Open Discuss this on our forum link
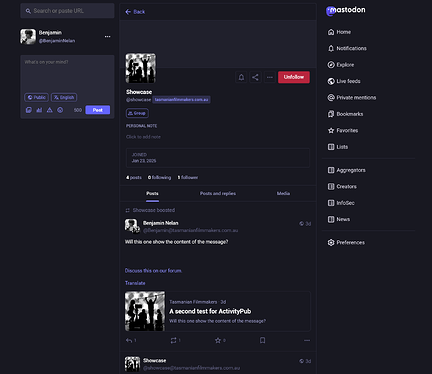 point(153,271)
